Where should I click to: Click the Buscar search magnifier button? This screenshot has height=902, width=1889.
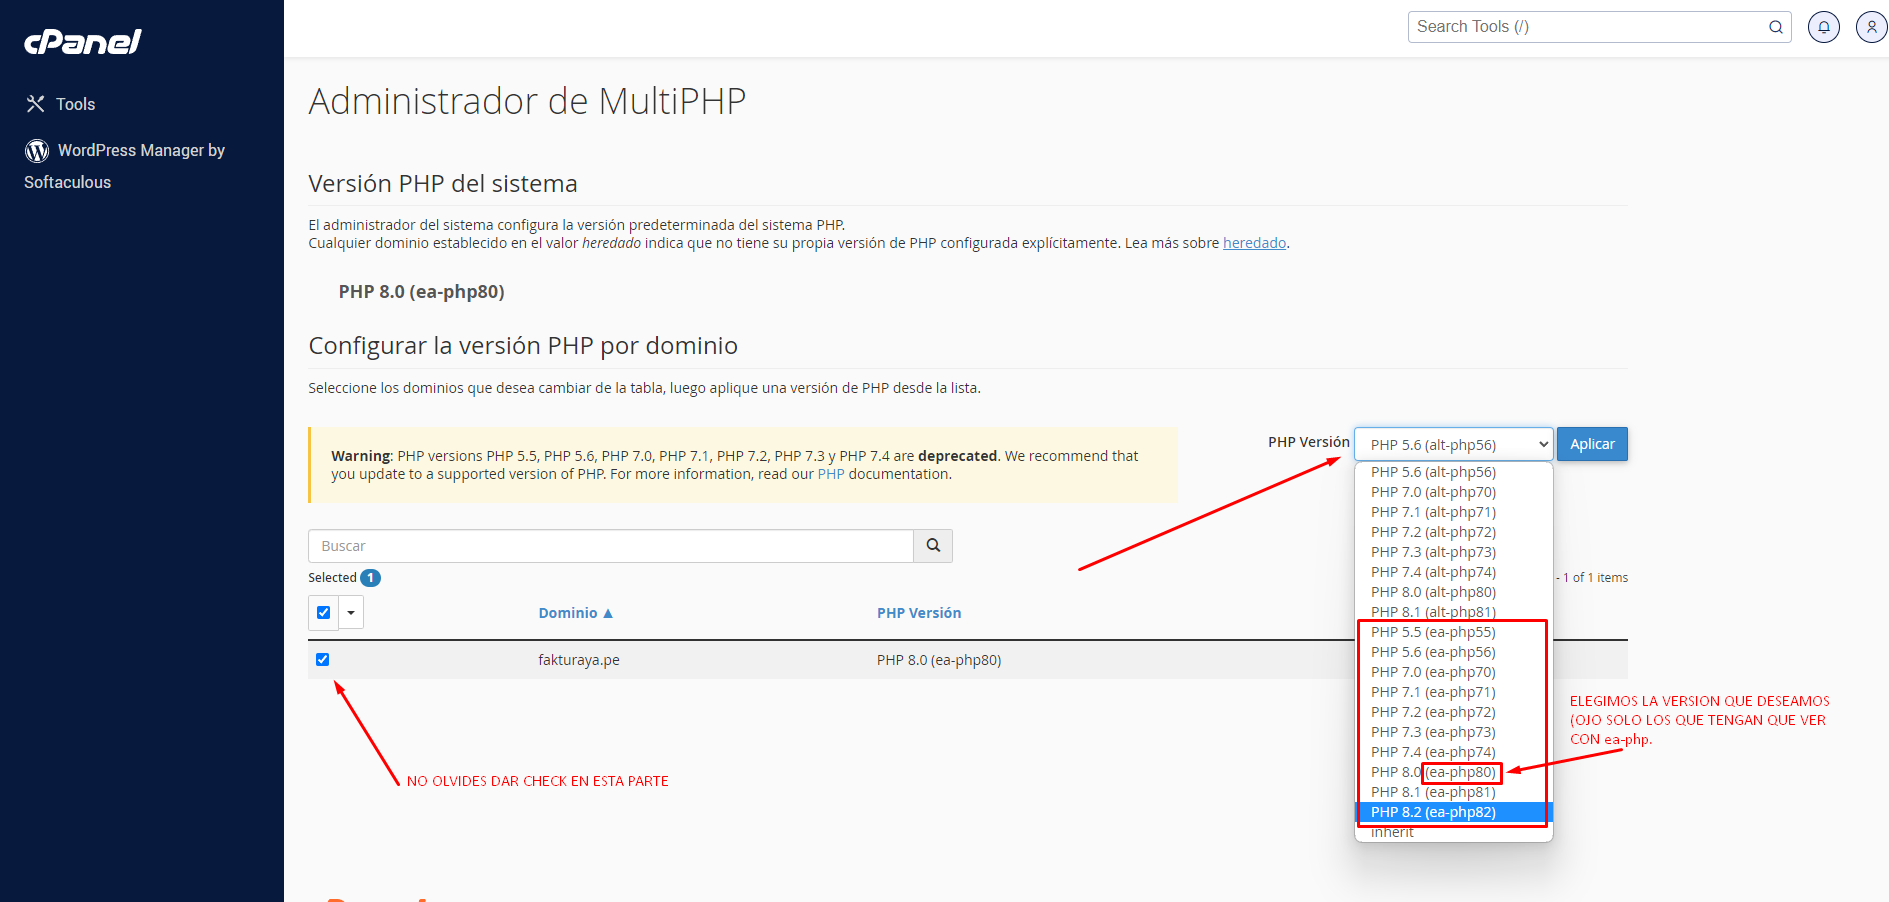[933, 546]
